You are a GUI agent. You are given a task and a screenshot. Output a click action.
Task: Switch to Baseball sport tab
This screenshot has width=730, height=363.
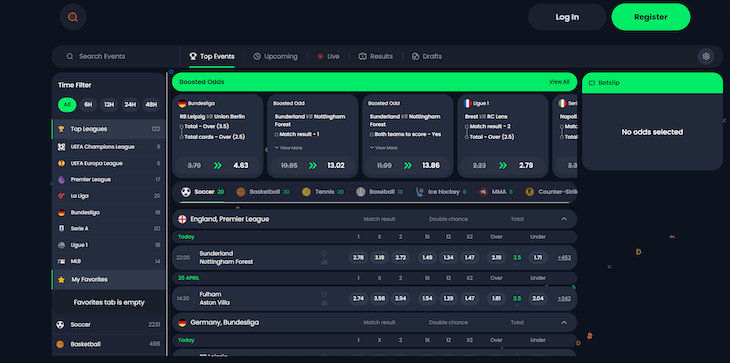click(x=379, y=192)
